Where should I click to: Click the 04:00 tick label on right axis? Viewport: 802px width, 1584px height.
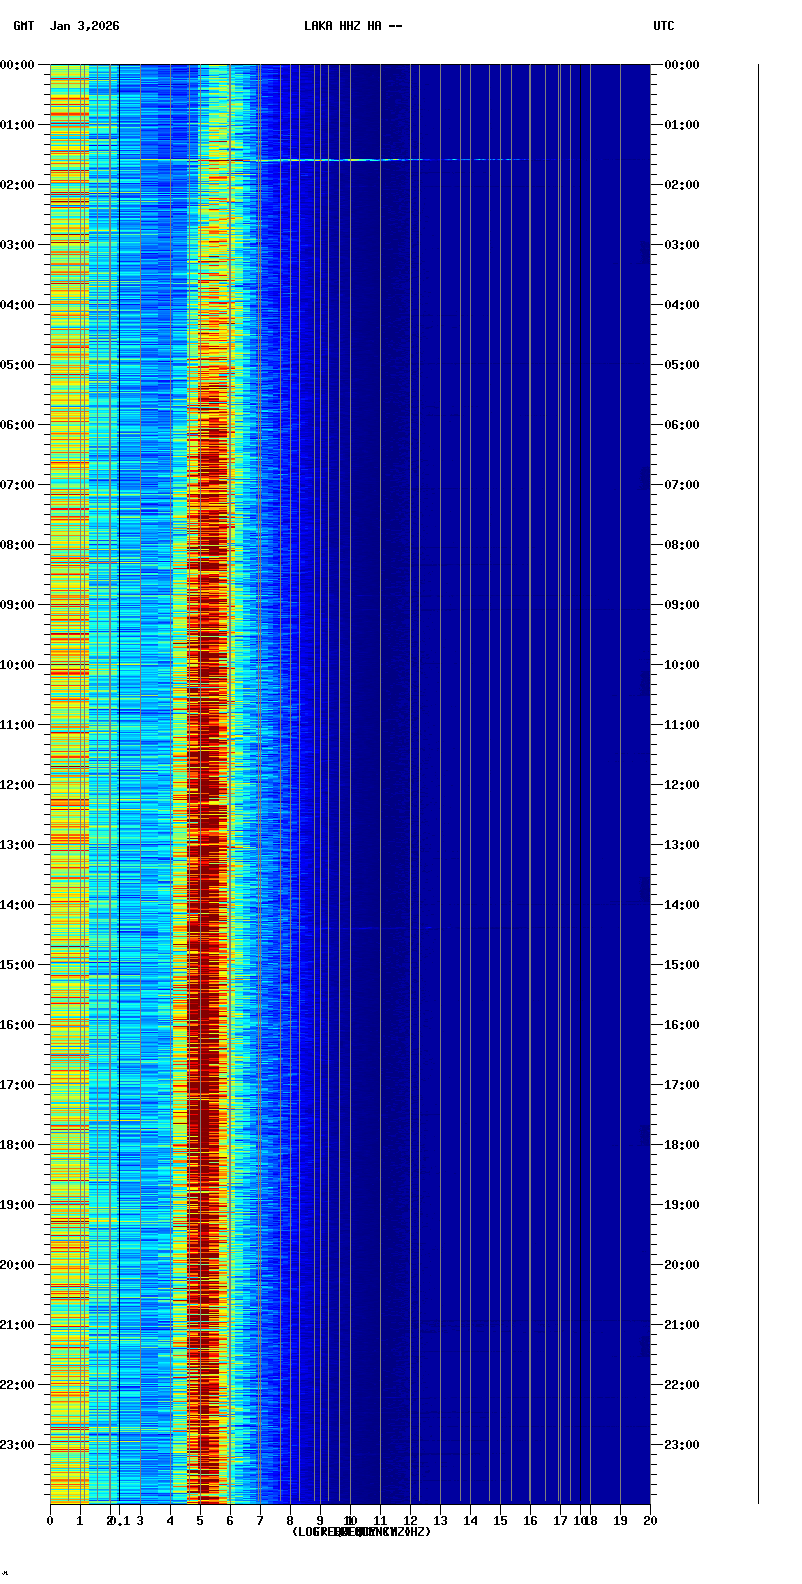pyautogui.click(x=682, y=305)
